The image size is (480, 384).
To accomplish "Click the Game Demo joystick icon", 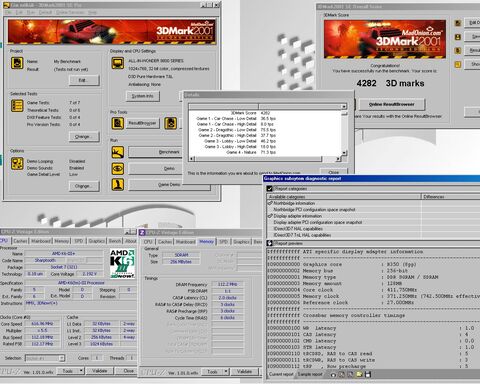I will click(x=118, y=184).
